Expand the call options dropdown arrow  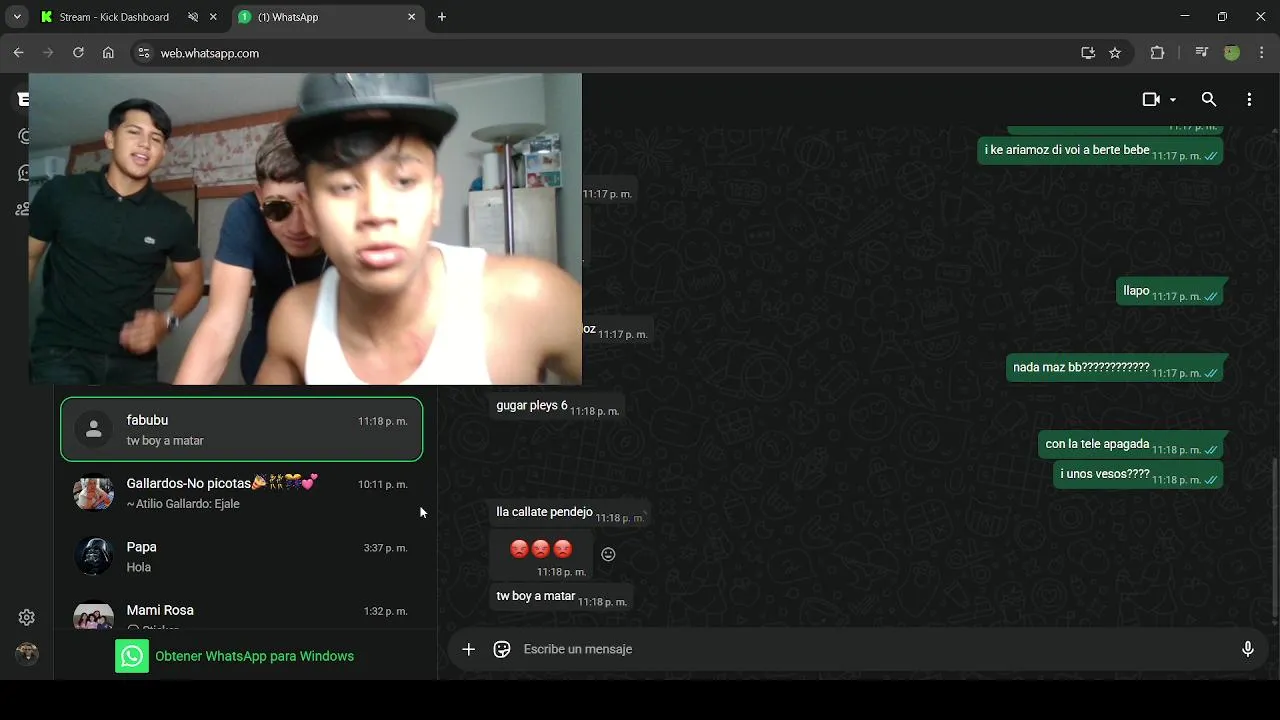(1173, 100)
